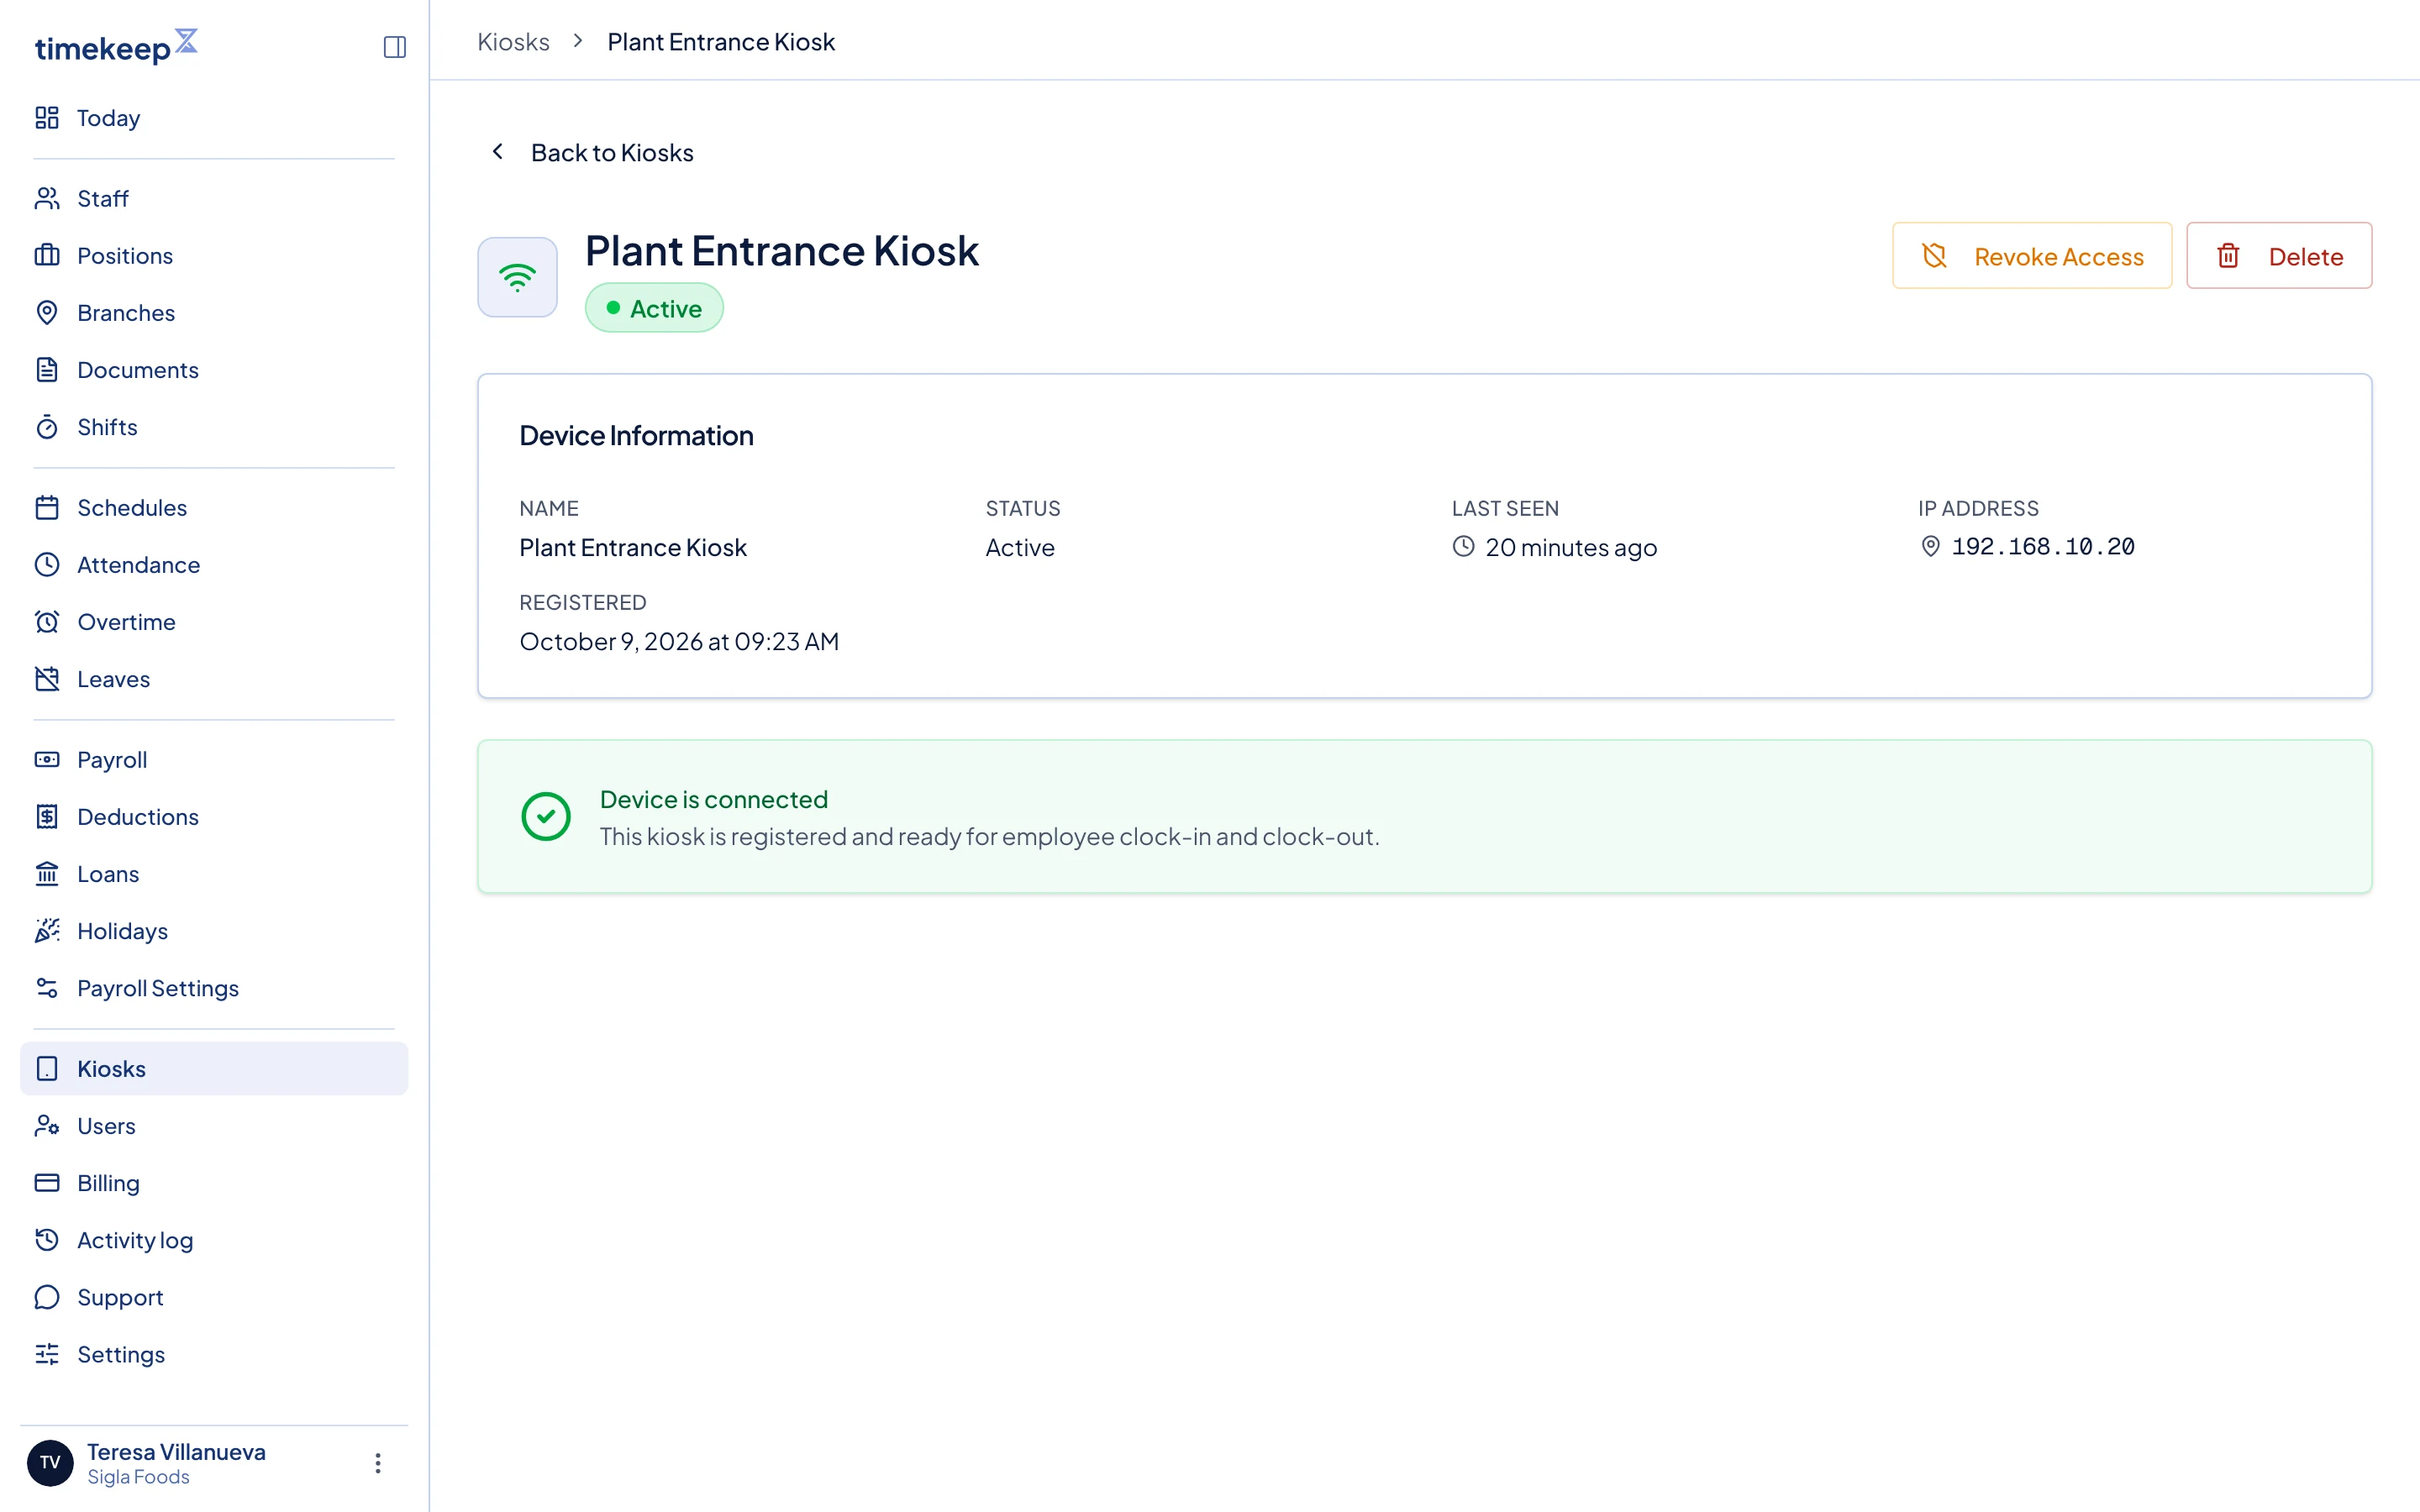This screenshot has width=2420, height=1512.
Task: Open Billing section
Action: (214, 1183)
